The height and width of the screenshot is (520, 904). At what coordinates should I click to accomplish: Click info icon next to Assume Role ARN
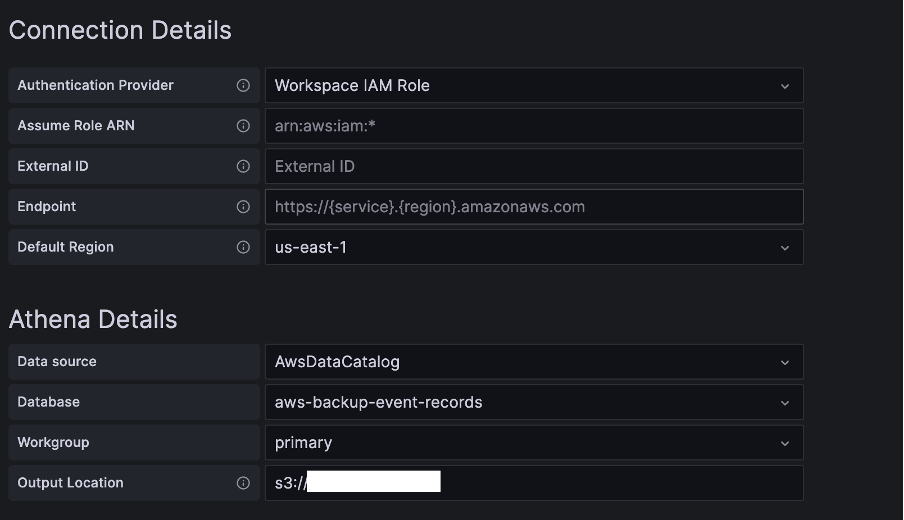243,126
